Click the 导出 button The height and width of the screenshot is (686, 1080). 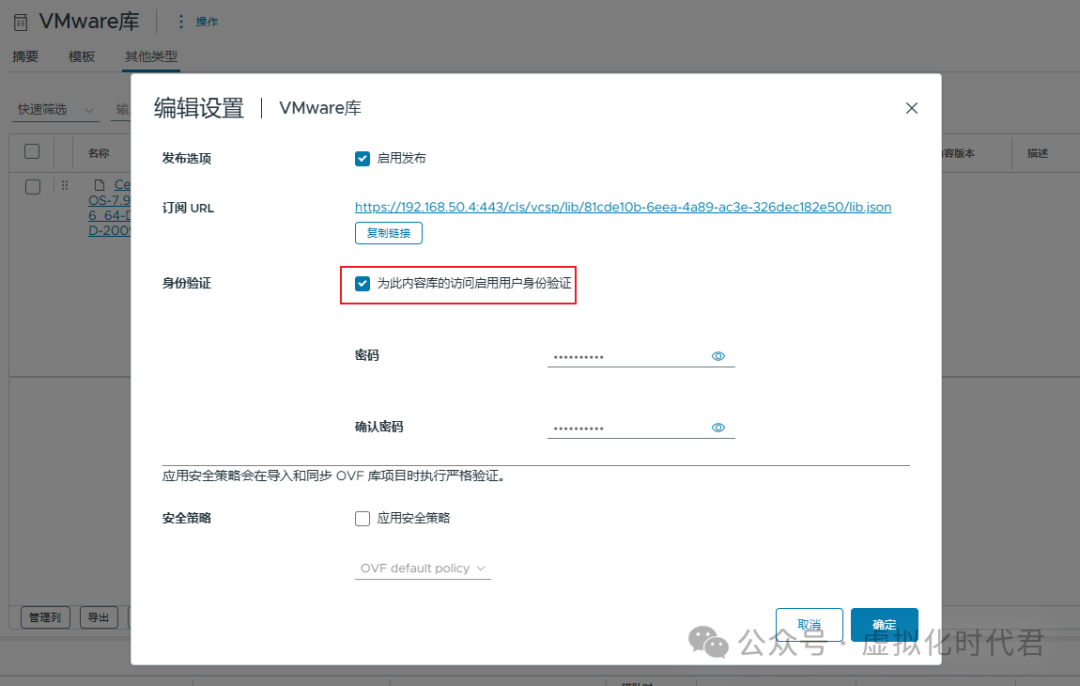point(98,617)
